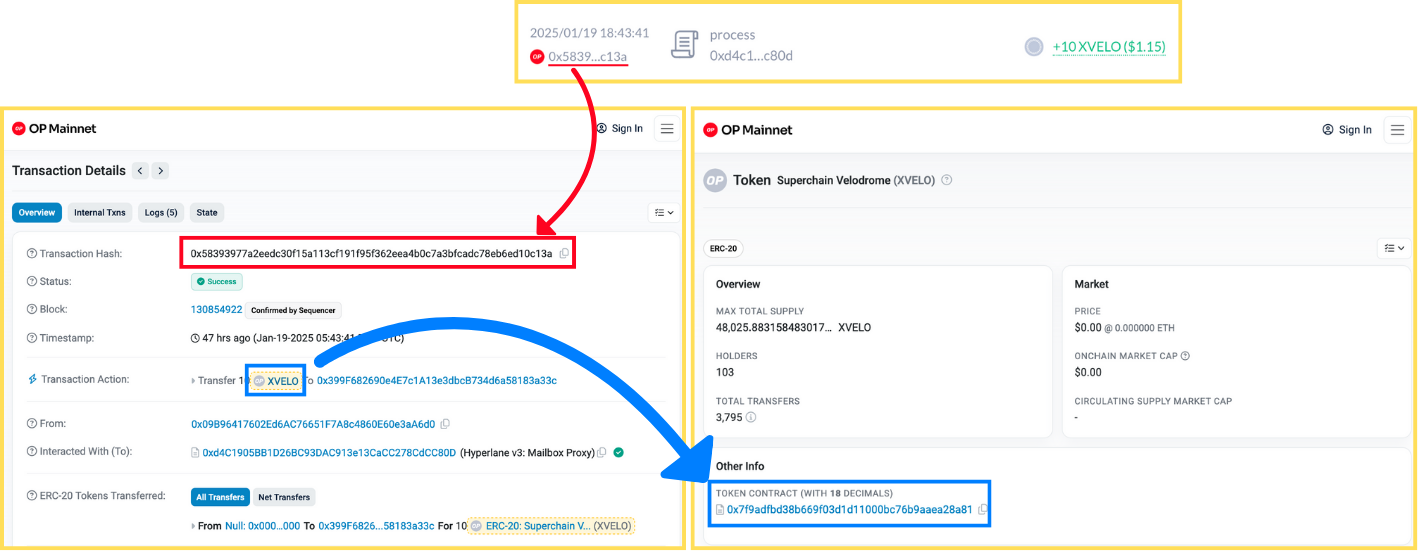Screen dimensions: 1418x551
Task: Open block 130854922 link
Action: click(216, 310)
